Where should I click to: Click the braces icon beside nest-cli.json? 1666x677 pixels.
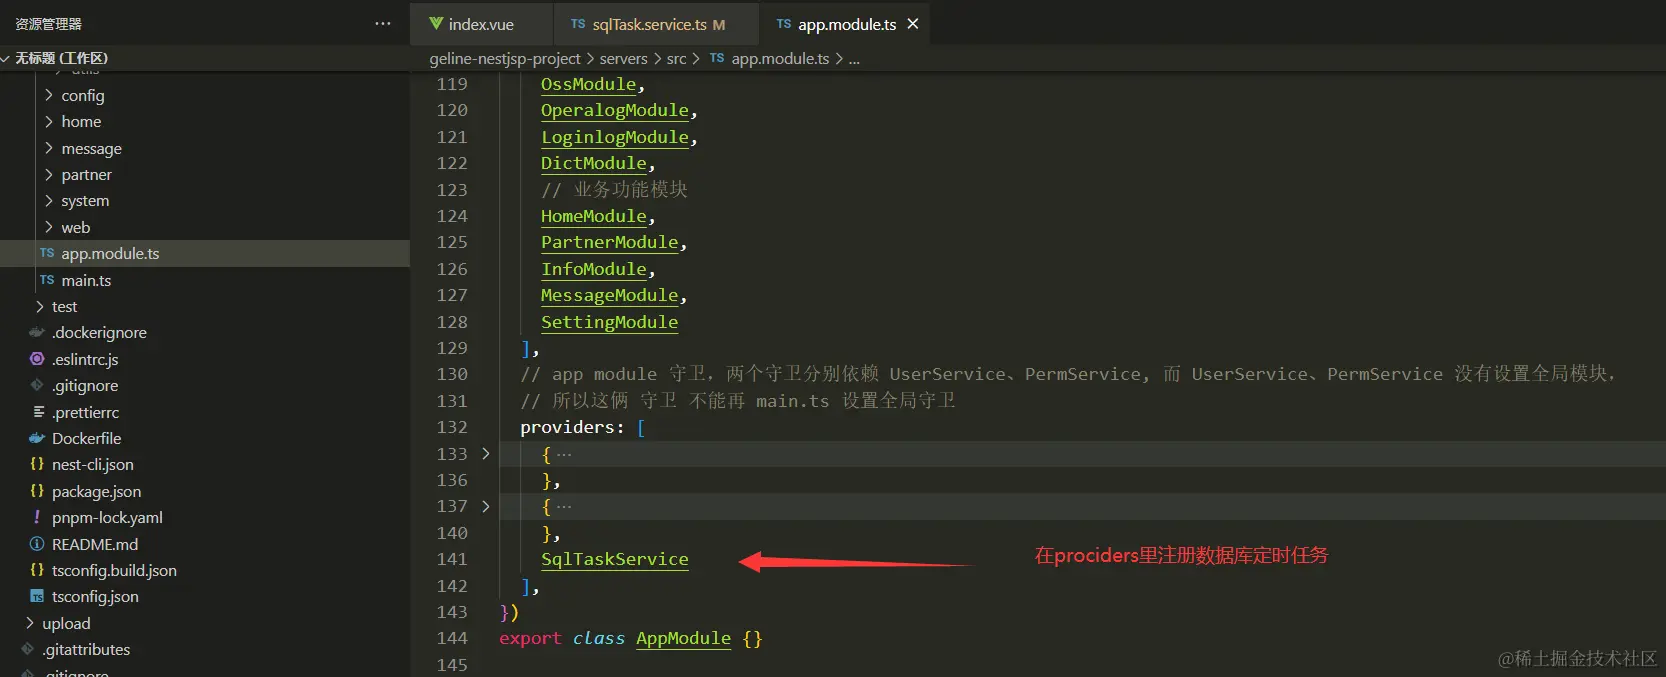pyautogui.click(x=37, y=464)
